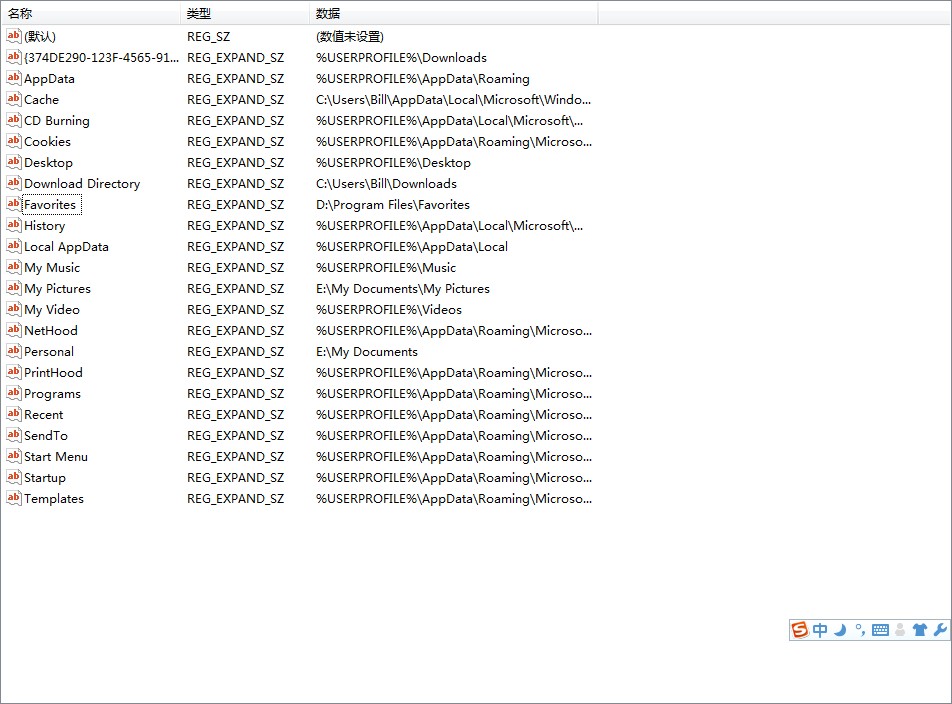Click the ab icon beside Favorites
952x704 pixels.
point(13,204)
